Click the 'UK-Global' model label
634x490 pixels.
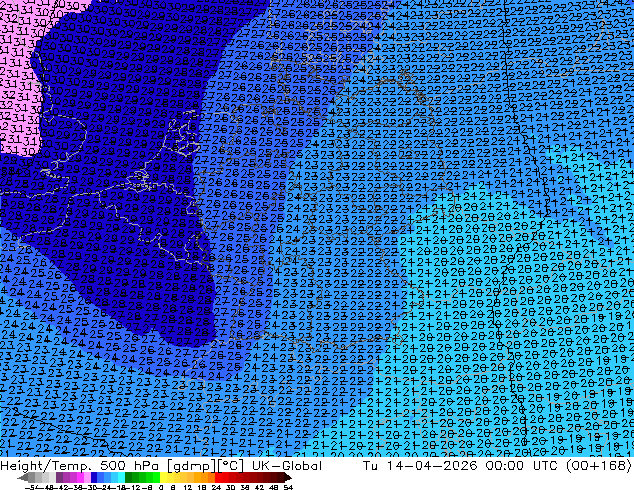point(287,466)
